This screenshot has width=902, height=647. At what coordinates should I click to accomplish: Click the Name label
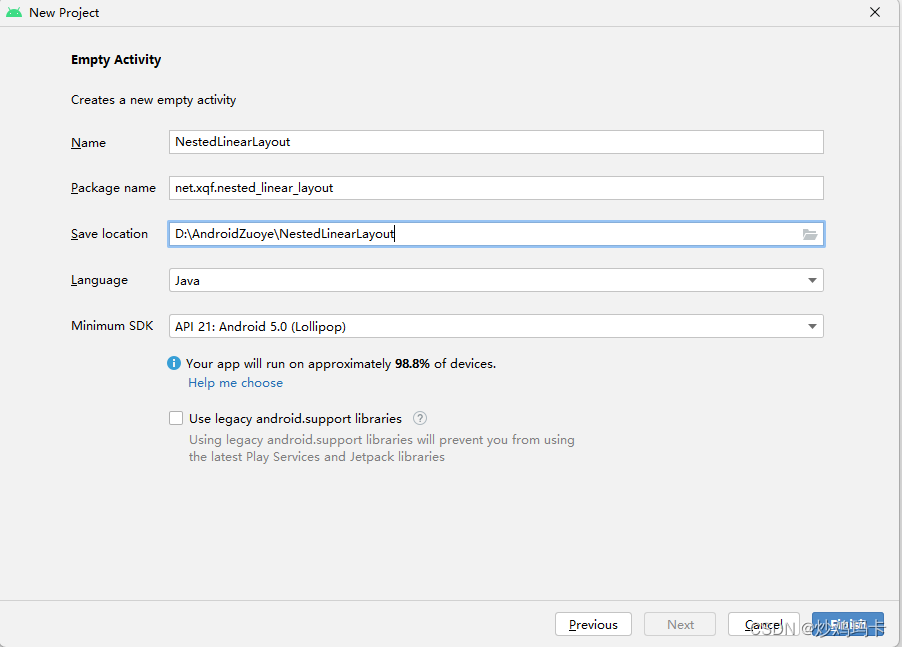click(89, 143)
